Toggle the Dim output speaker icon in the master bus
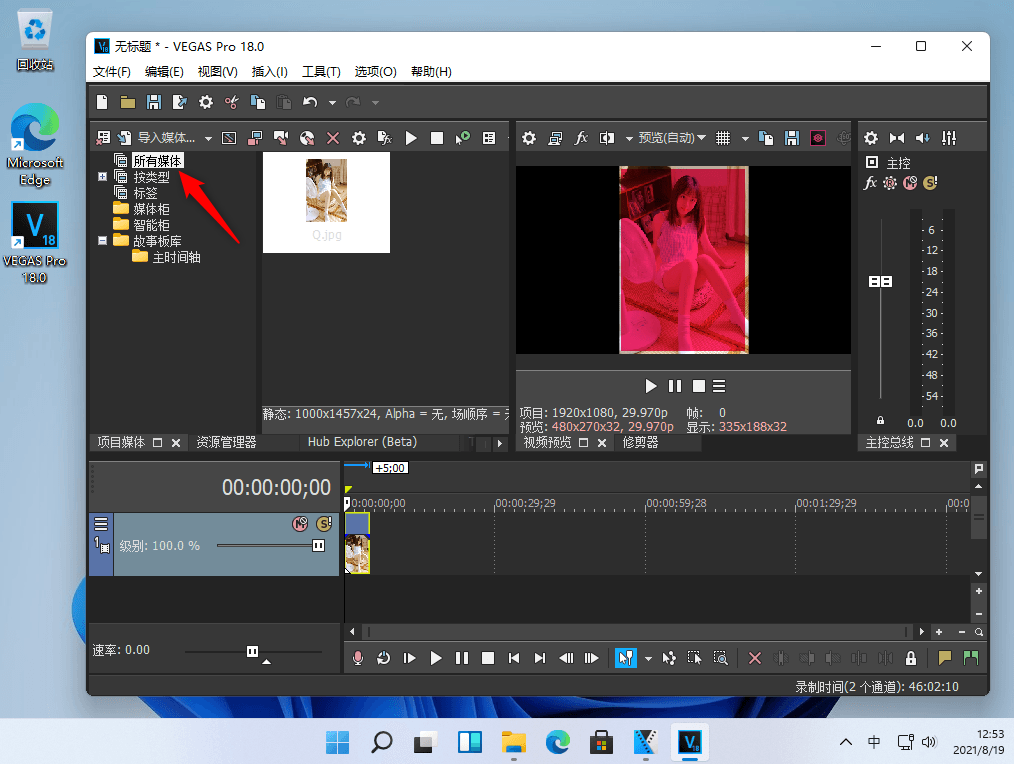1014x764 pixels. click(x=923, y=138)
